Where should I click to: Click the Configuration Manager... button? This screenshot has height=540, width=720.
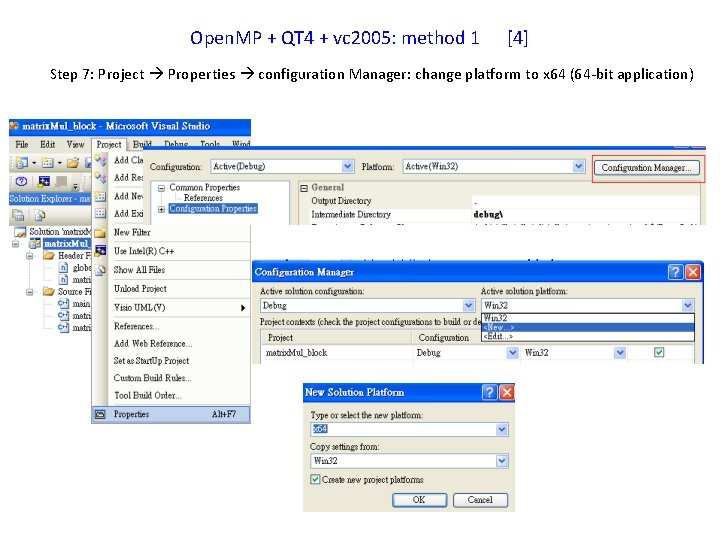(647, 168)
